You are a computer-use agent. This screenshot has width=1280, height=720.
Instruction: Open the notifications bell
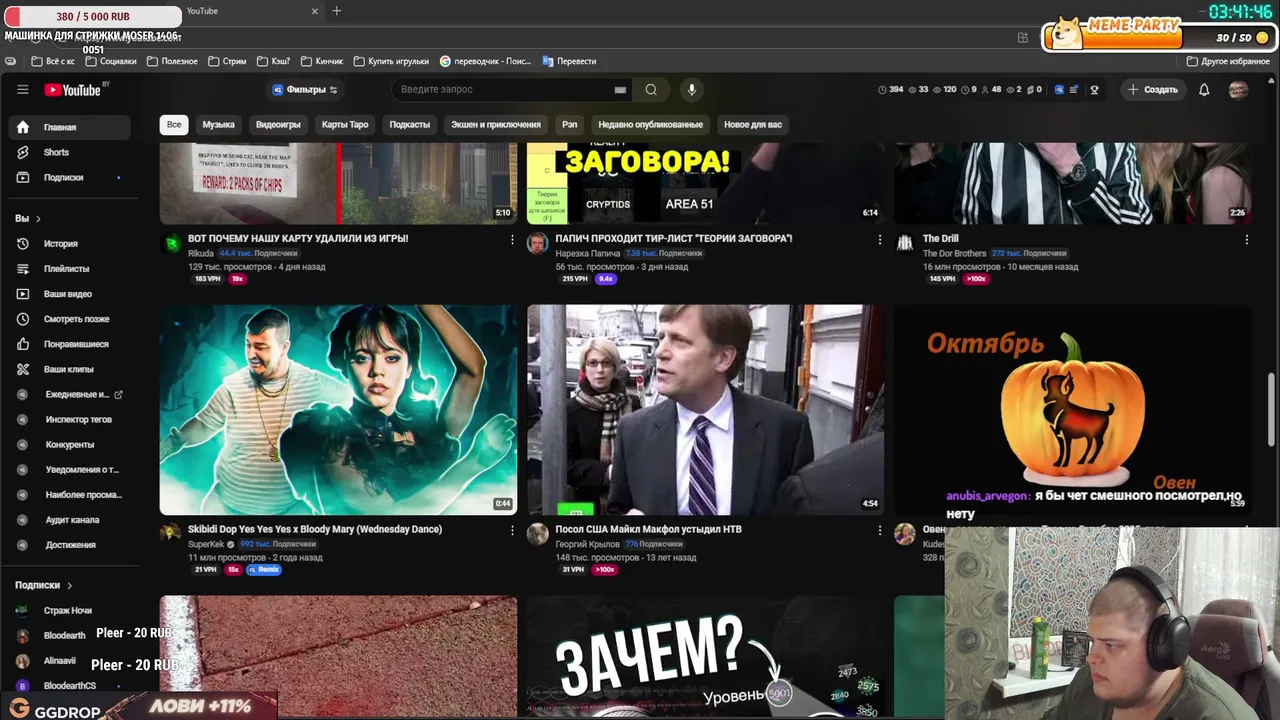point(1204,89)
